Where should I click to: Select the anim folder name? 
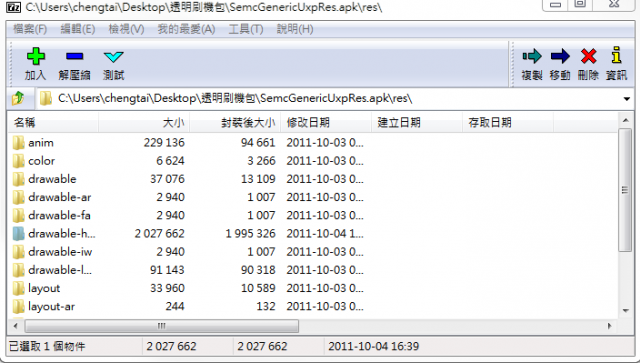(x=41, y=143)
